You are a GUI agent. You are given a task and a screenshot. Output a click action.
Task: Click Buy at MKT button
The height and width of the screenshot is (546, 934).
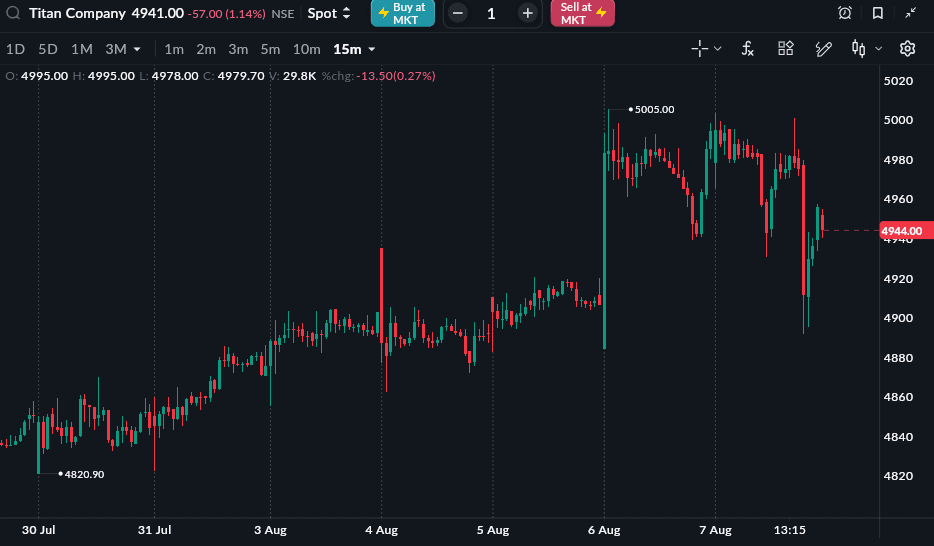coord(403,13)
